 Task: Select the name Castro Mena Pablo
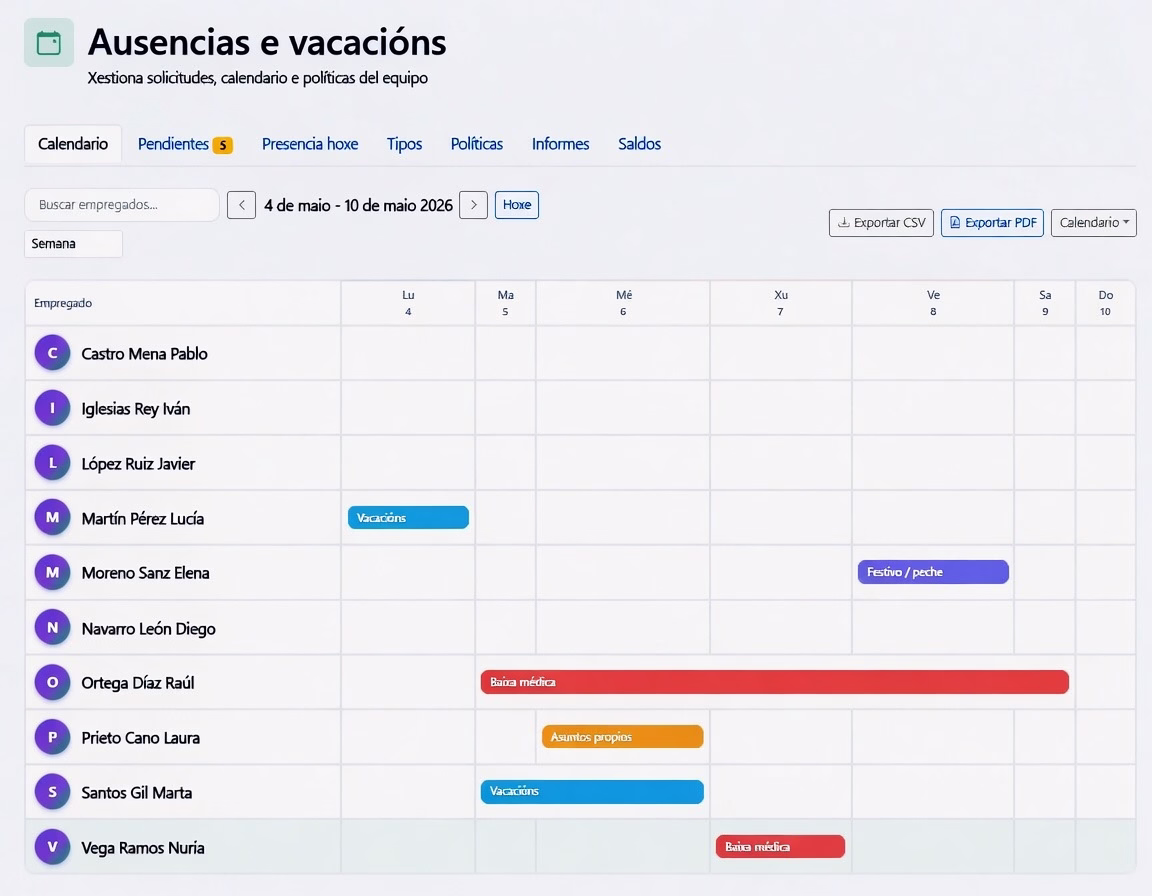(x=145, y=354)
